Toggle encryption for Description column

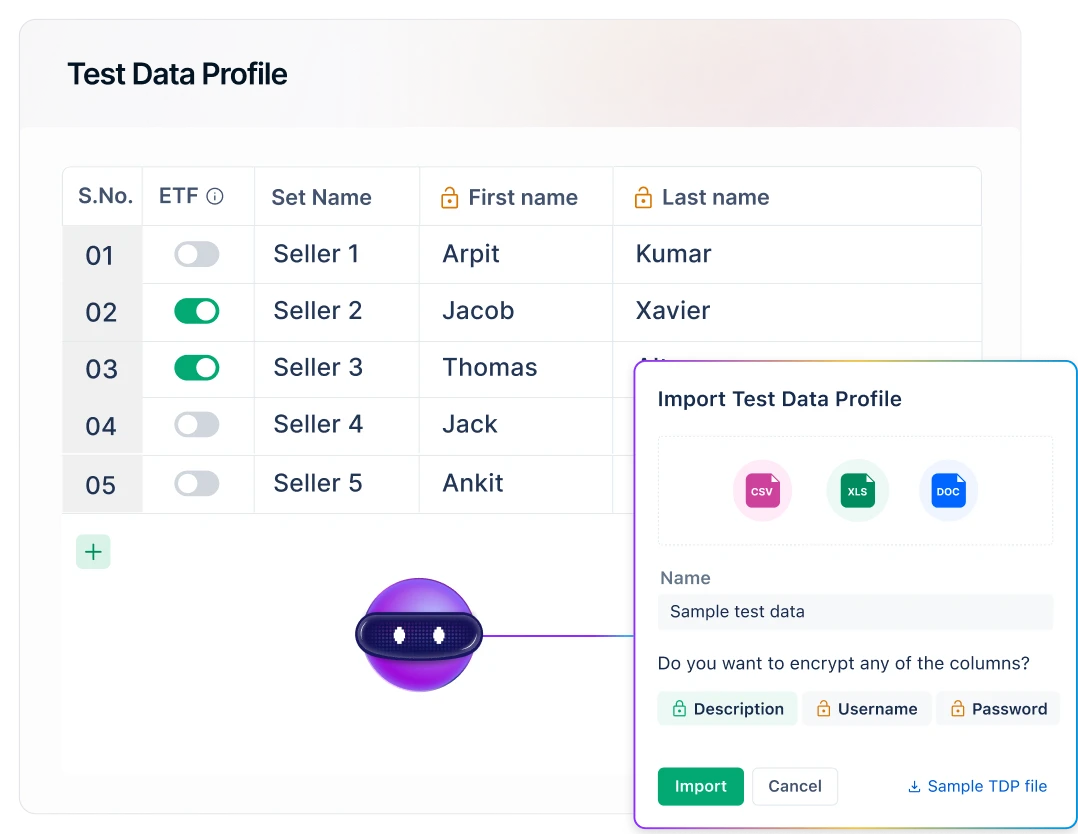(x=727, y=709)
